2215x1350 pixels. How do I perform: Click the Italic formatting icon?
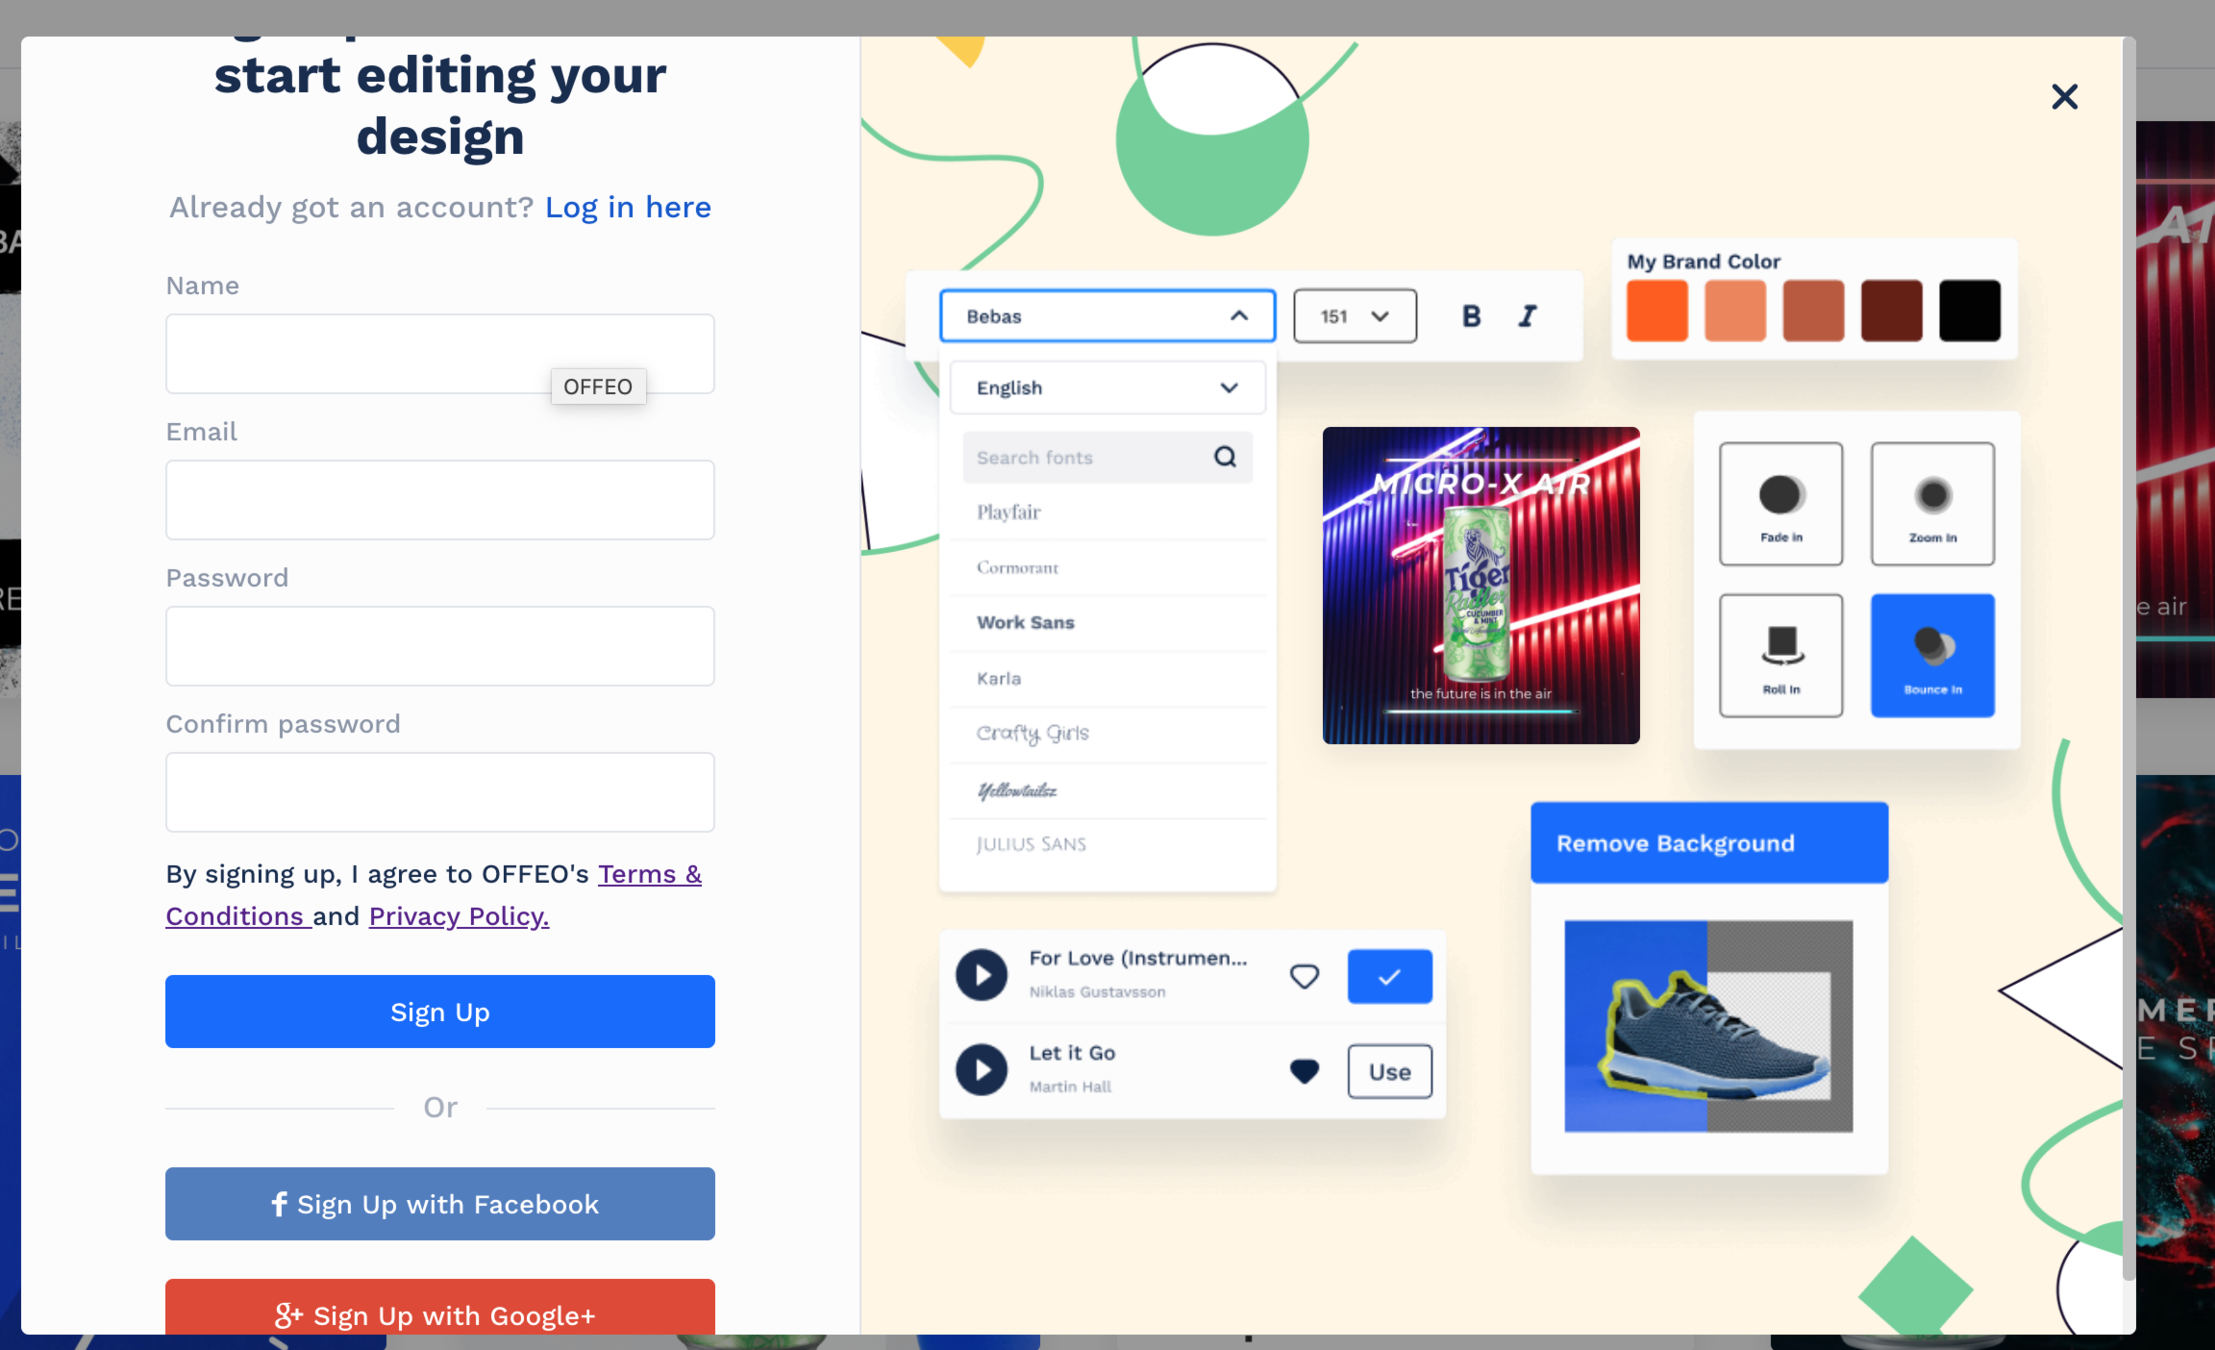click(1526, 316)
